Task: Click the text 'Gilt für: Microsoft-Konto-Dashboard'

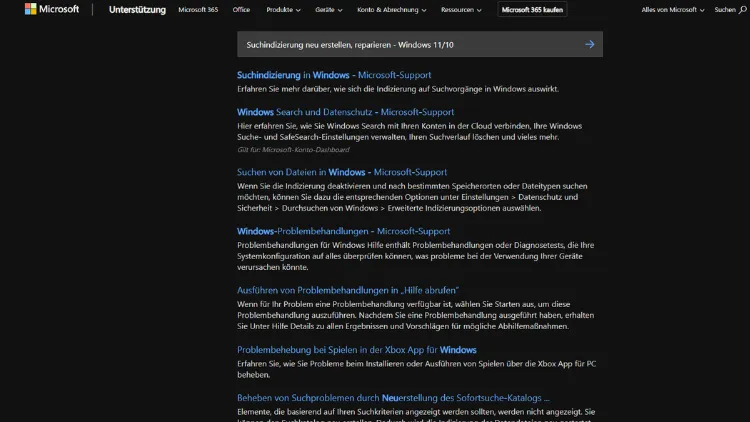Action: tap(293, 150)
